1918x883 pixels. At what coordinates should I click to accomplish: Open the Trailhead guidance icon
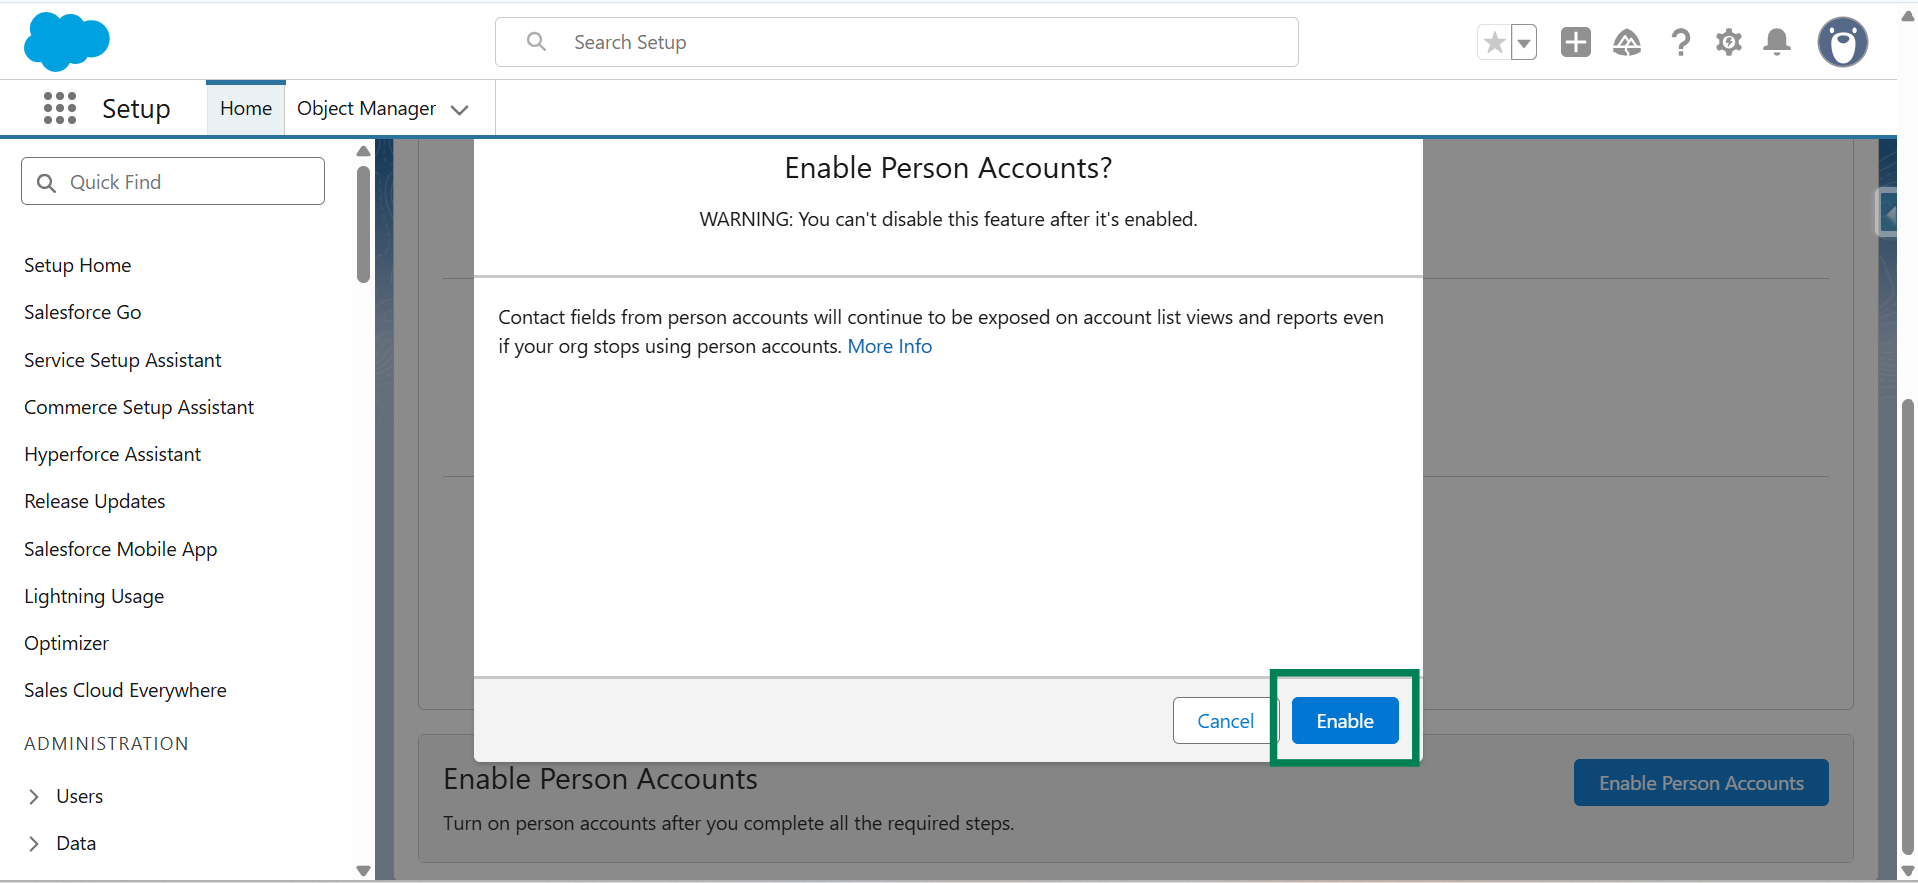tap(1627, 42)
